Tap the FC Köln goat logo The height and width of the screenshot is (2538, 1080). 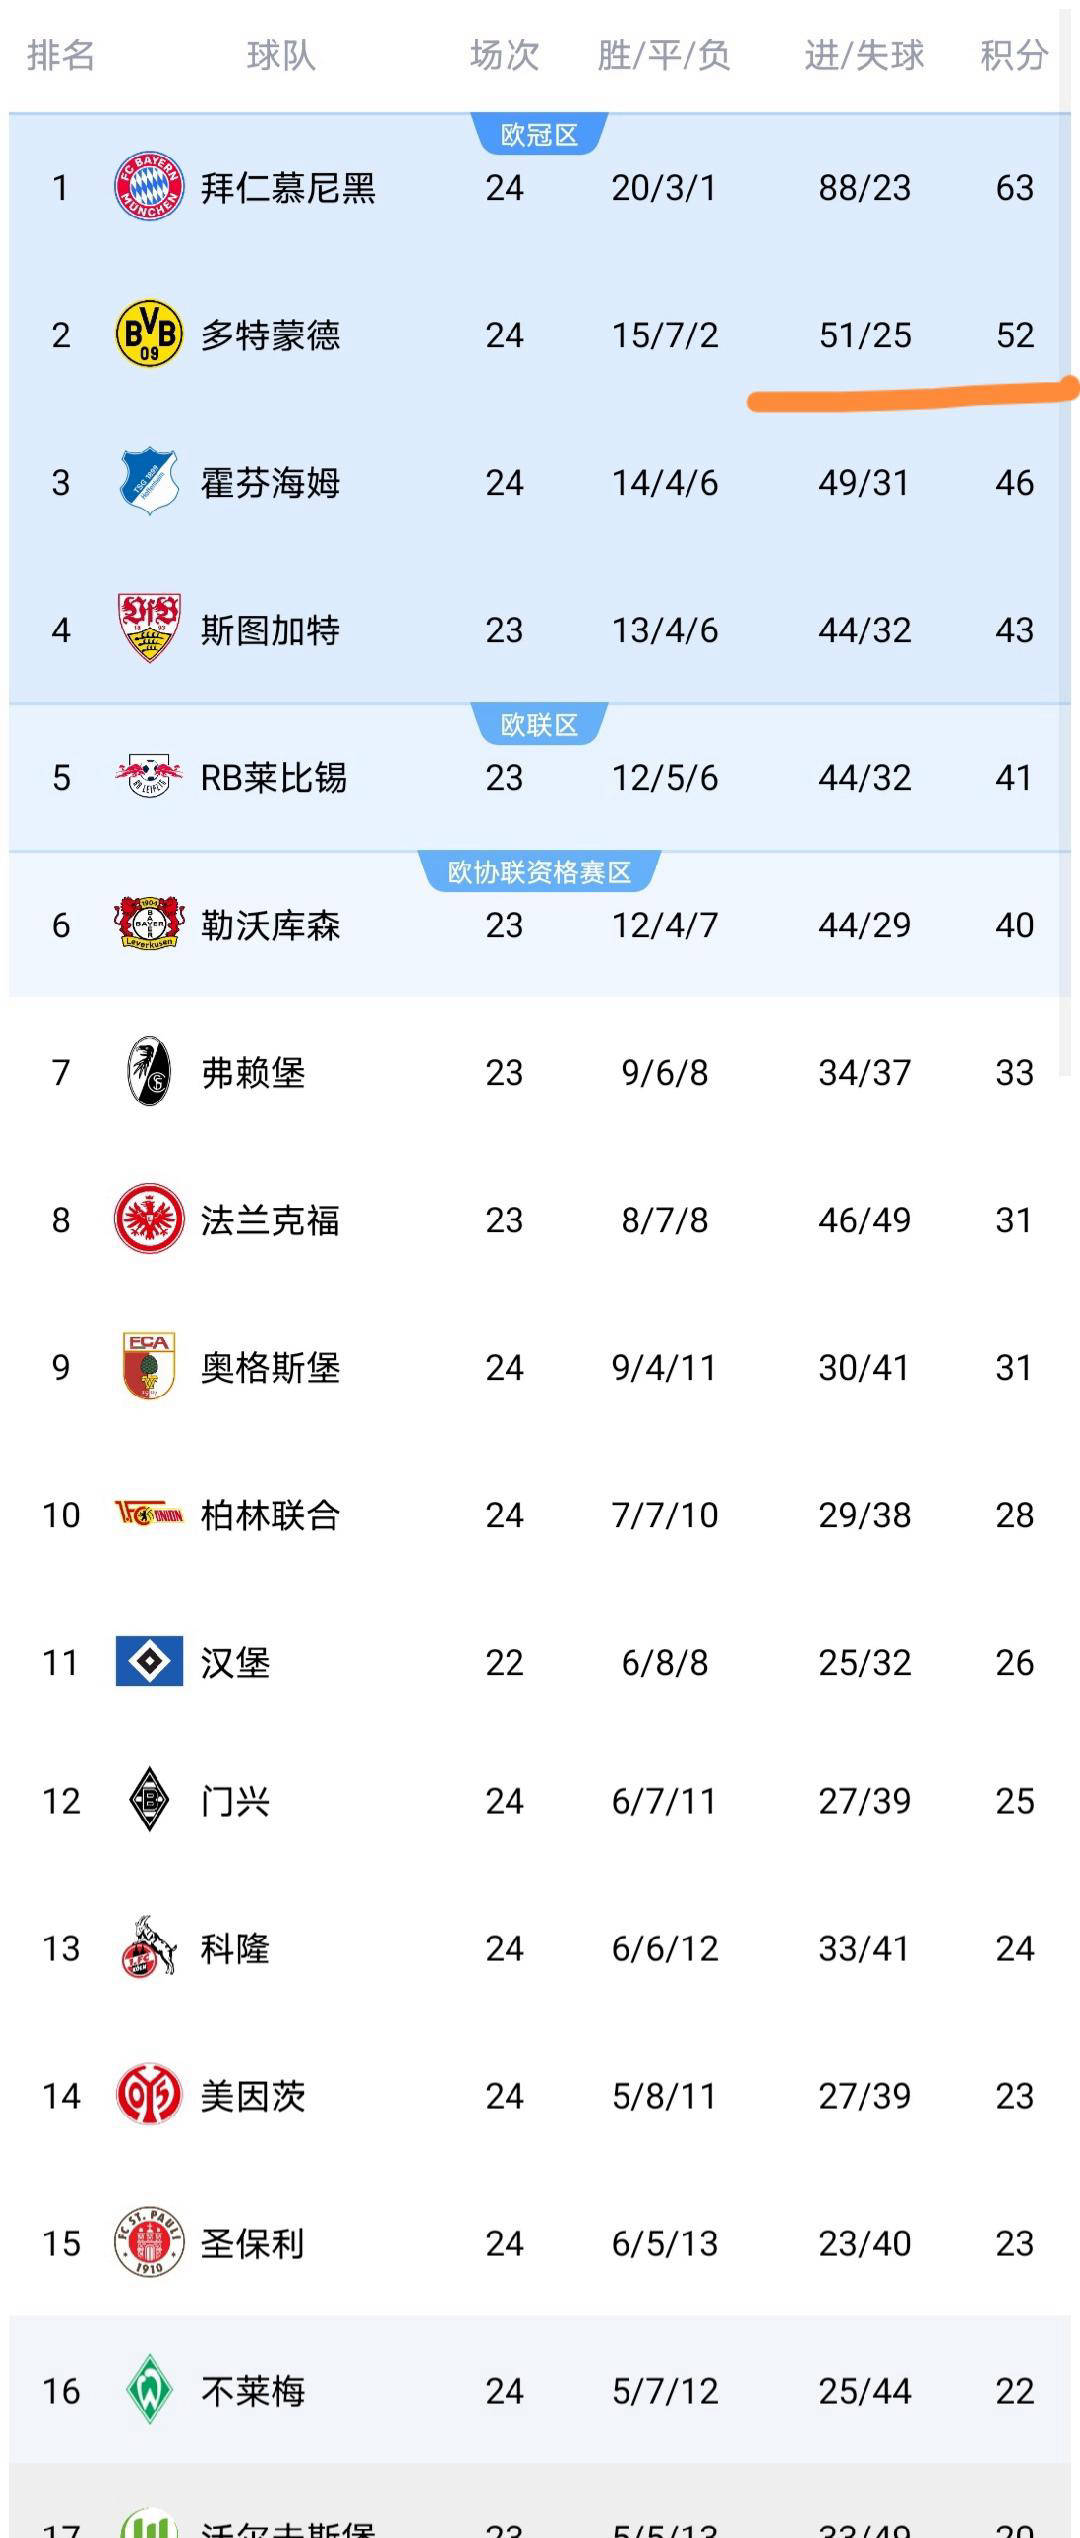click(x=149, y=1947)
